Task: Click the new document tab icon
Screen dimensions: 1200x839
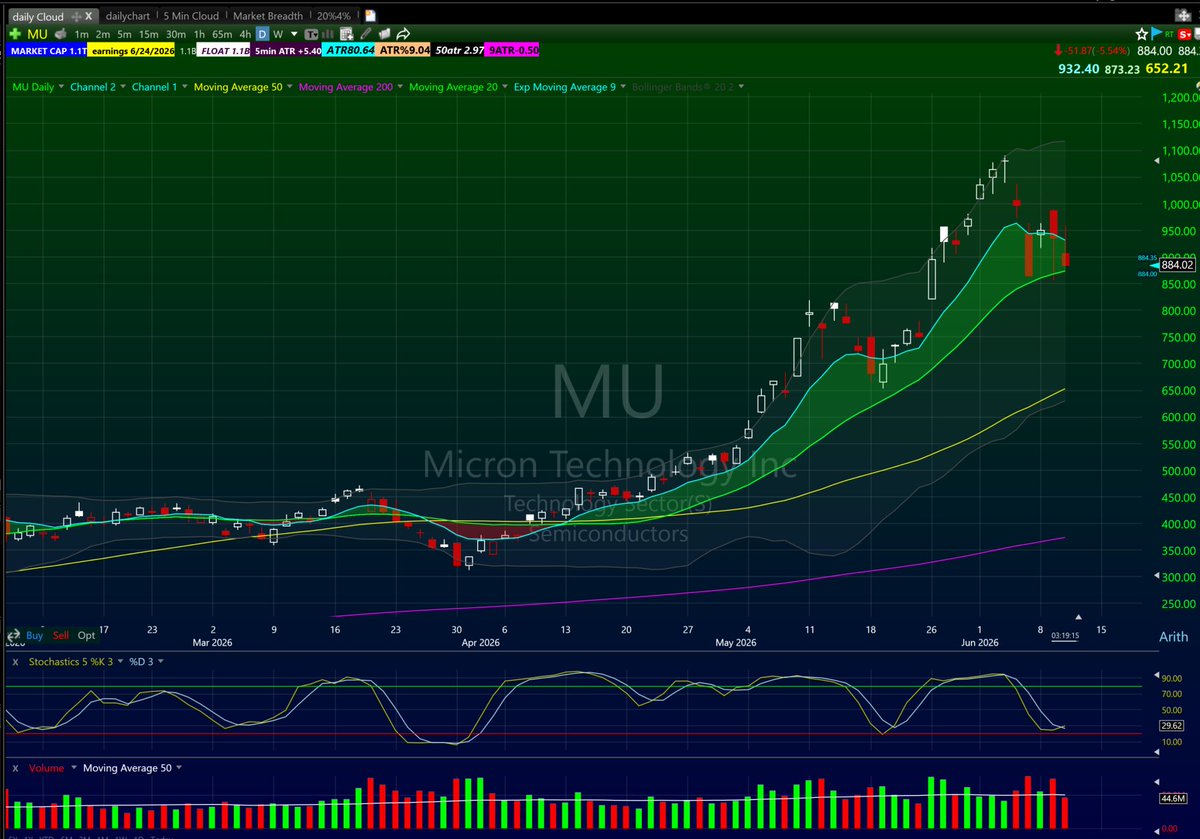Action: (370, 15)
